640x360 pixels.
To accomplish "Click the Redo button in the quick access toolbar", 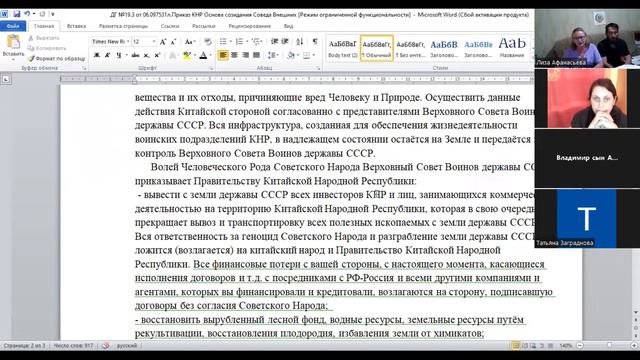I will coord(42,14).
